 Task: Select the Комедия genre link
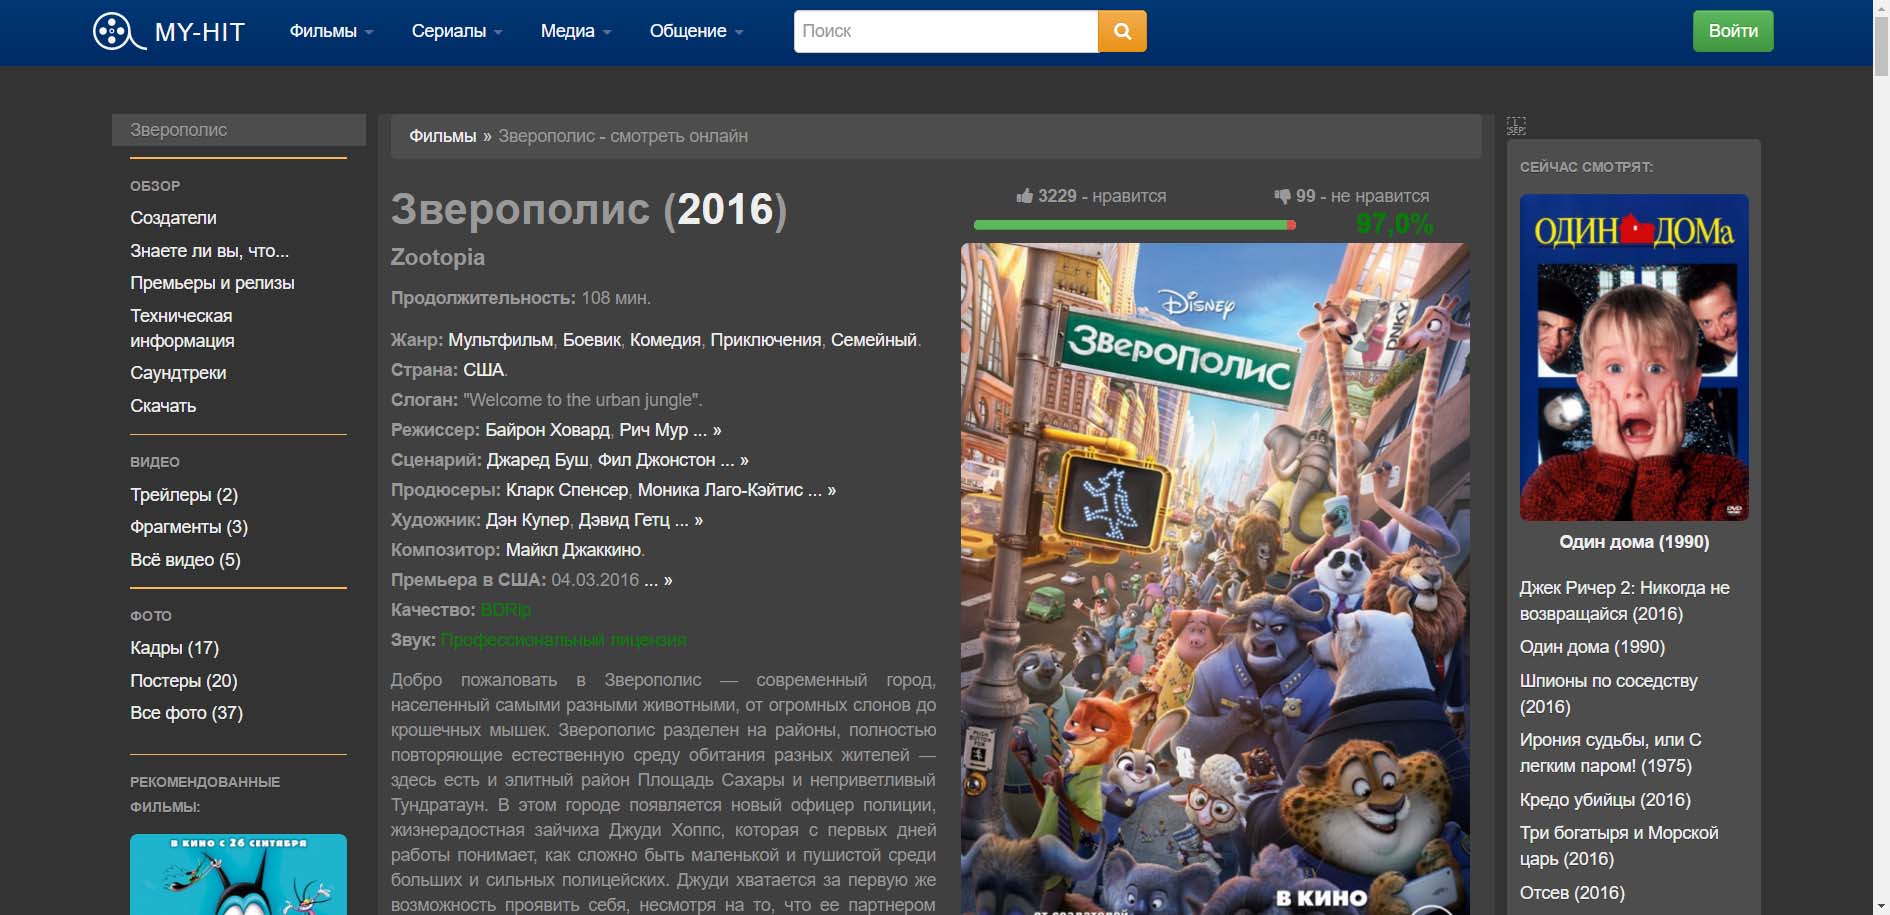pos(666,340)
